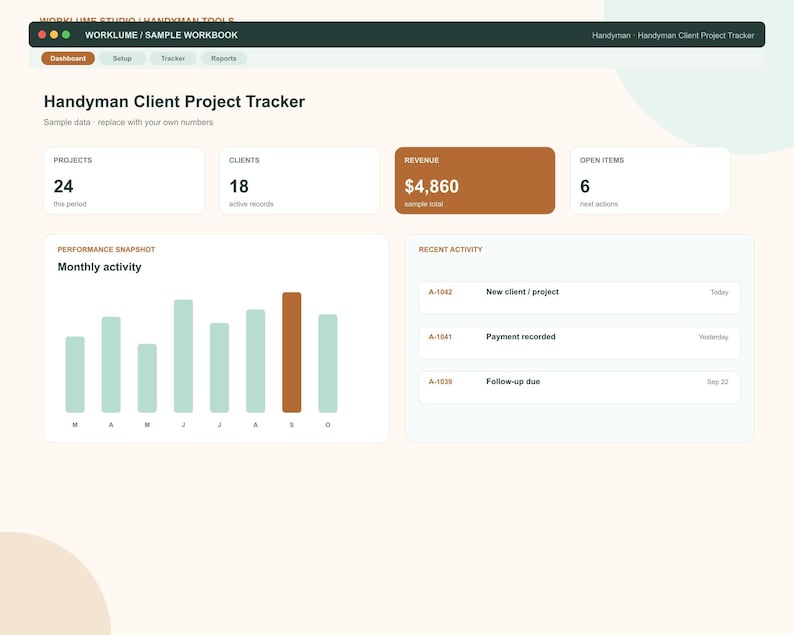794x635 pixels.
Task: Open activity row A-1042 New client / project
Action: coord(579,298)
